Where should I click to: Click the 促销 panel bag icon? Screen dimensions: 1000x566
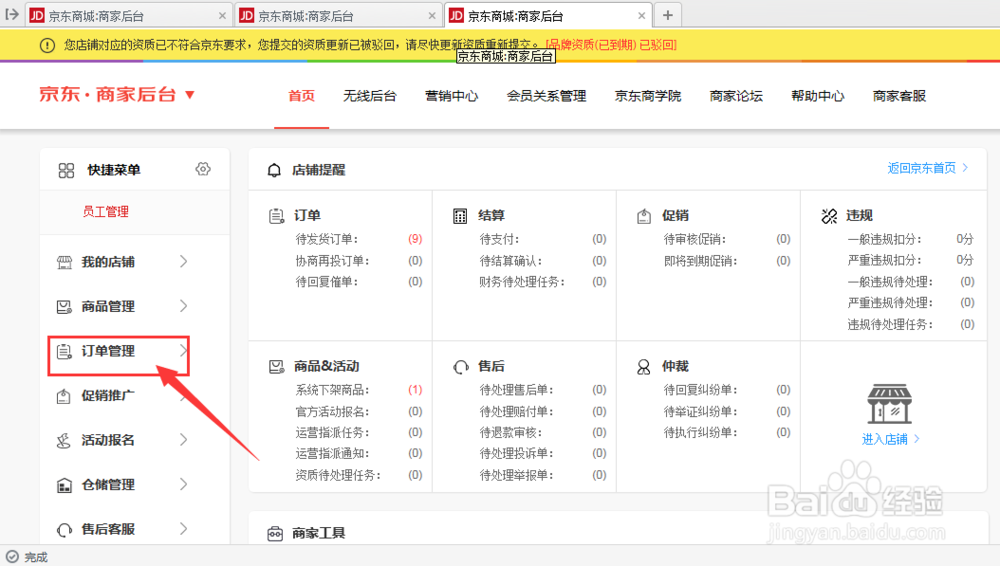[x=644, y=216]
